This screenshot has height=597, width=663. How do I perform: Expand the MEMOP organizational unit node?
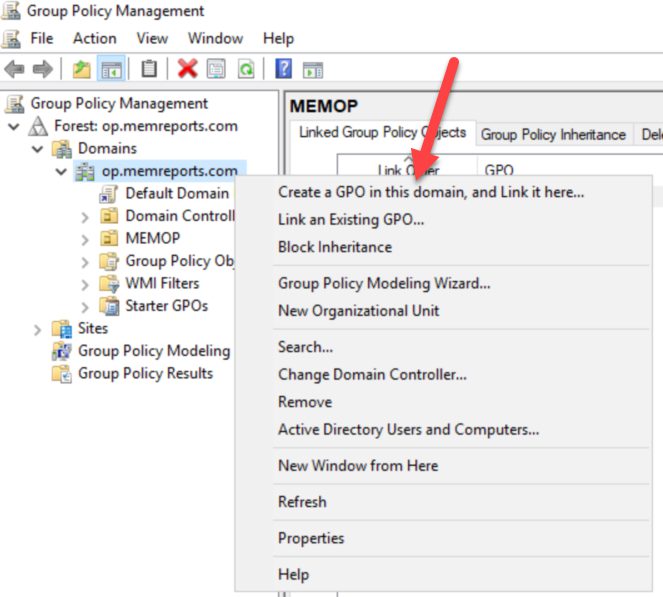[x=85, y=239]
